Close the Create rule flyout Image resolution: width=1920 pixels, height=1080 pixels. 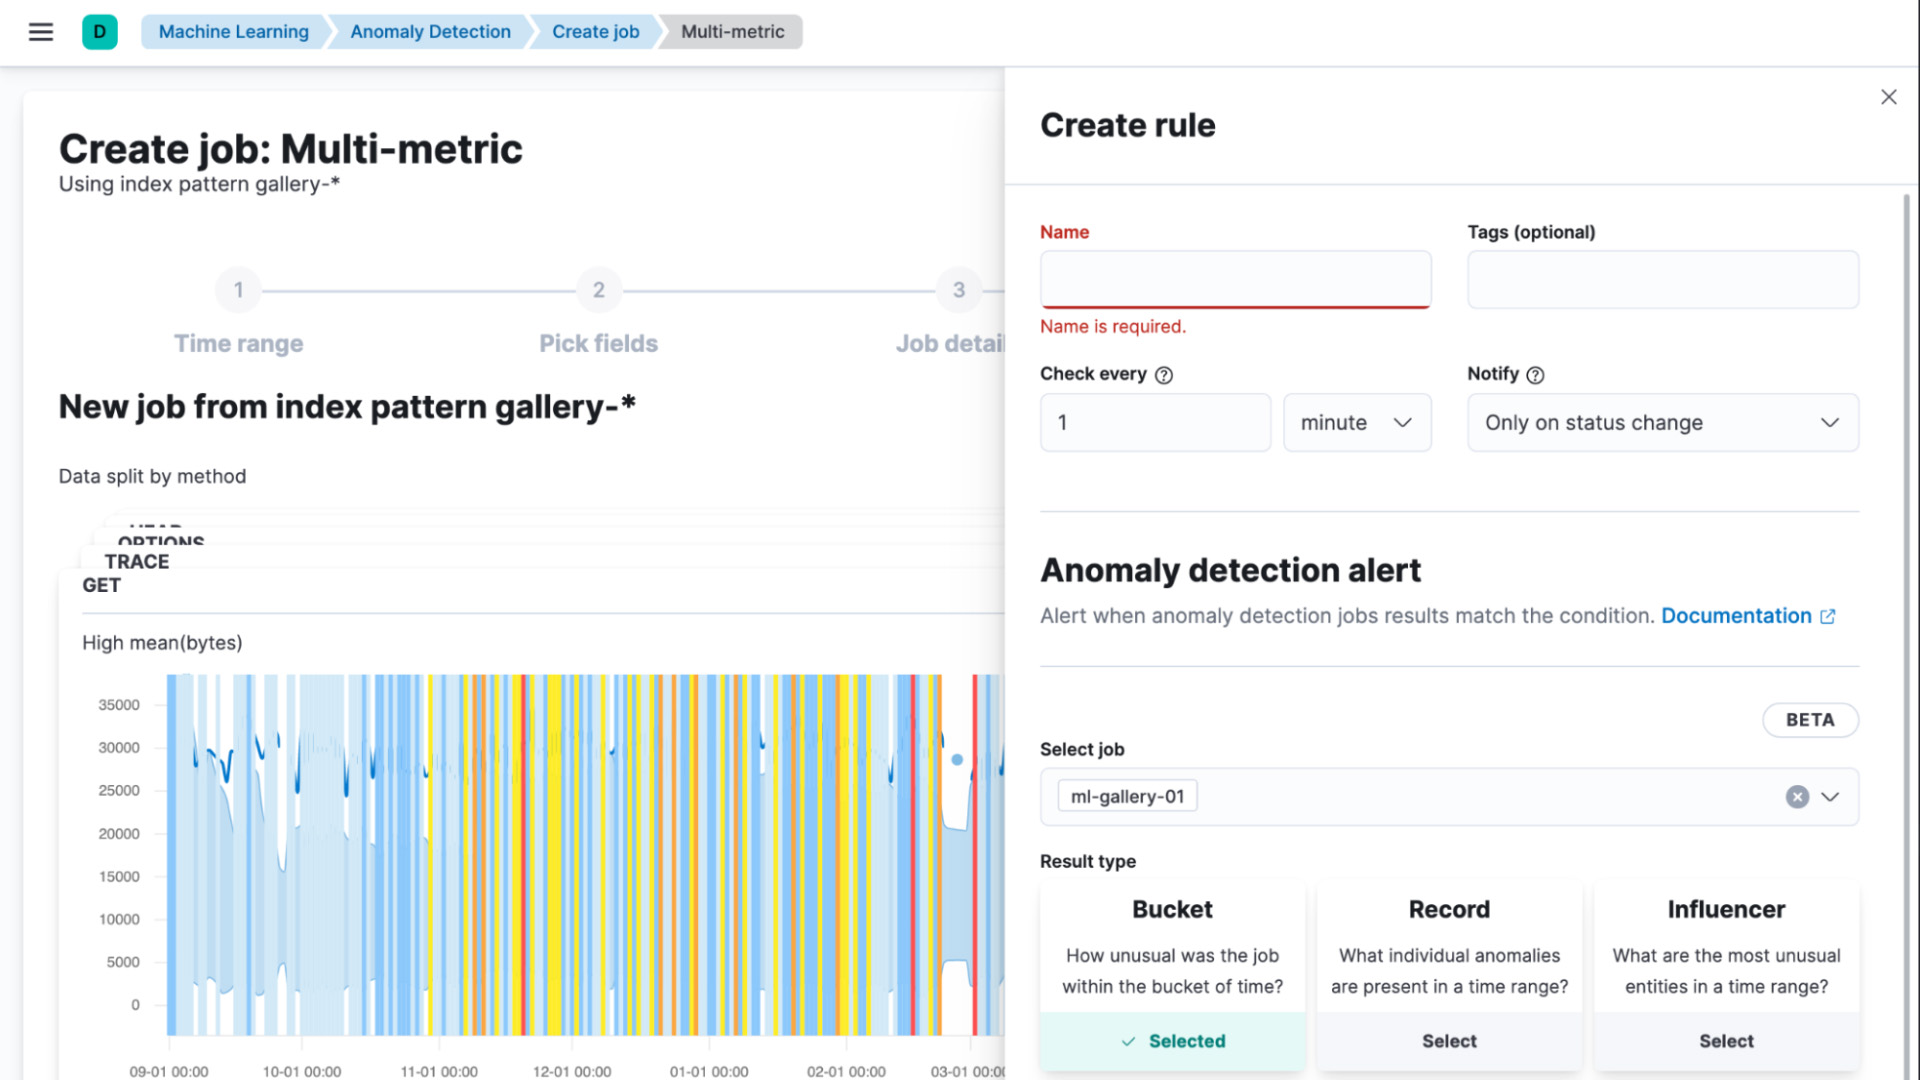click(x=1889, y=96)
